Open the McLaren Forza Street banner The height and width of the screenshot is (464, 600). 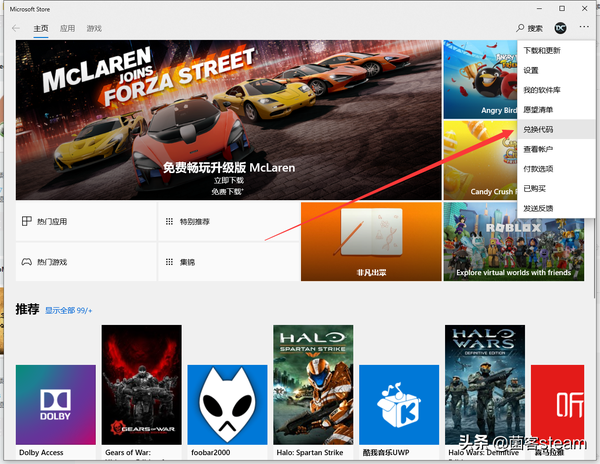228,120
